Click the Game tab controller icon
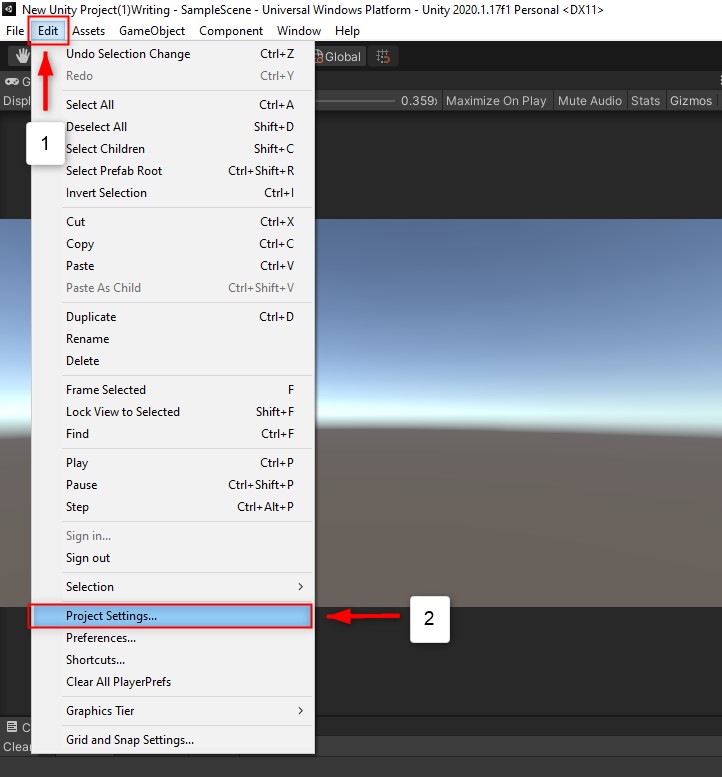 click(12, 81)
